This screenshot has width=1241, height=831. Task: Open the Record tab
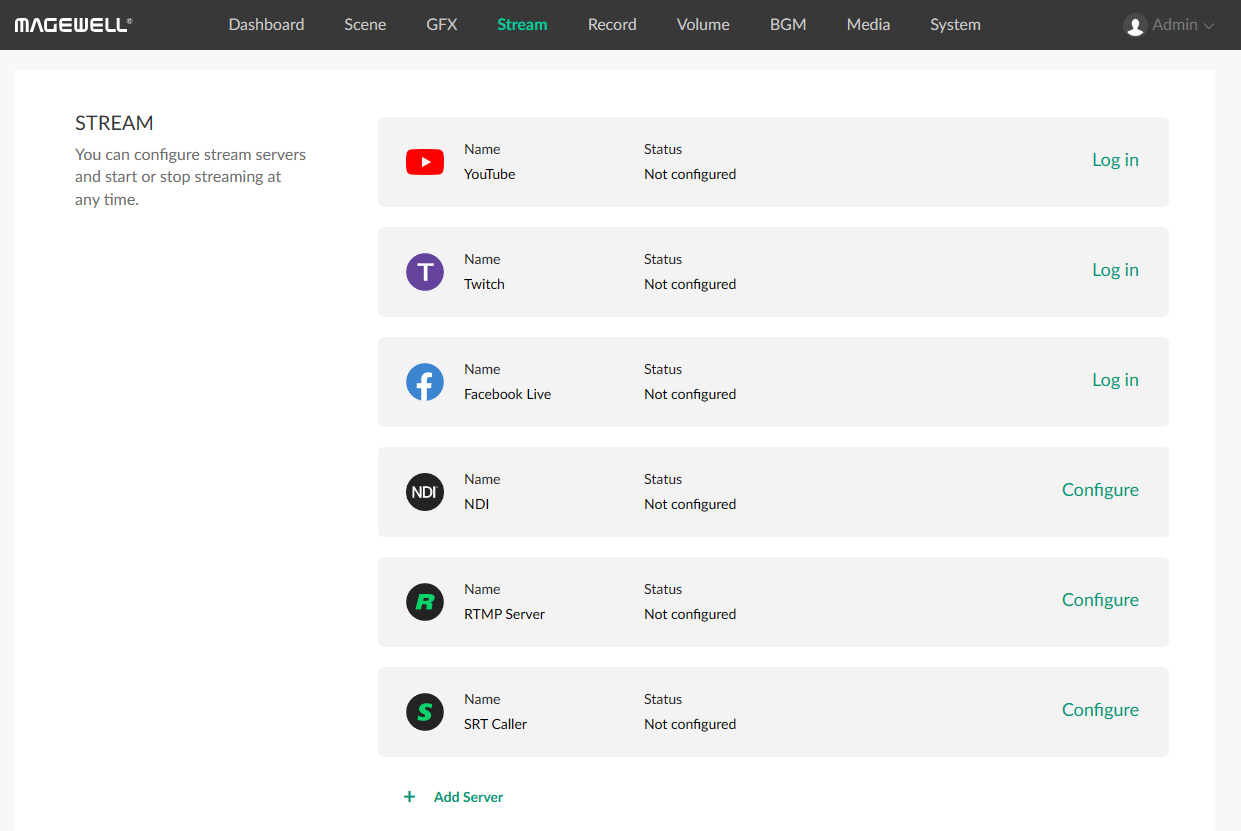(x=612, y=24)
